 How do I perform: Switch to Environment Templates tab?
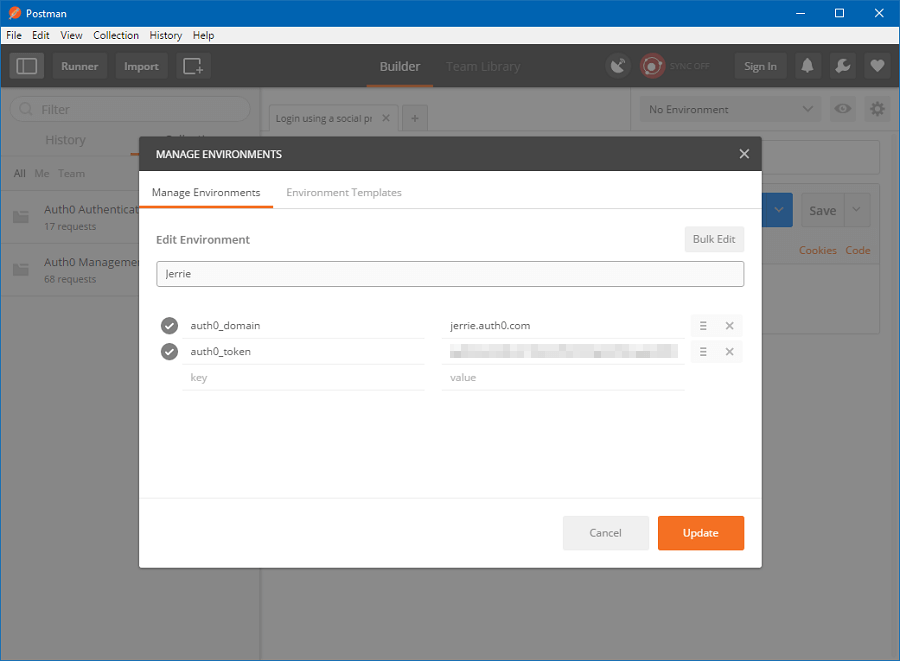point(344,192)
